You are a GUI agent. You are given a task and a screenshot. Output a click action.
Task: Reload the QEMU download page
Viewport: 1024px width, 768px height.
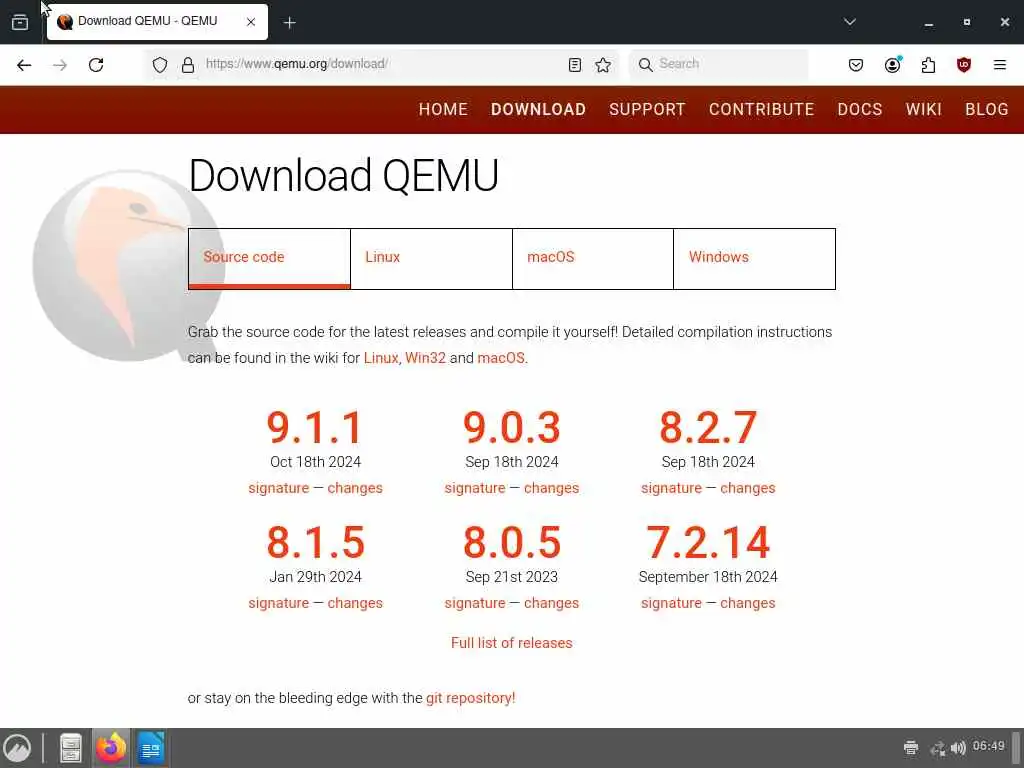pos(96,65)
